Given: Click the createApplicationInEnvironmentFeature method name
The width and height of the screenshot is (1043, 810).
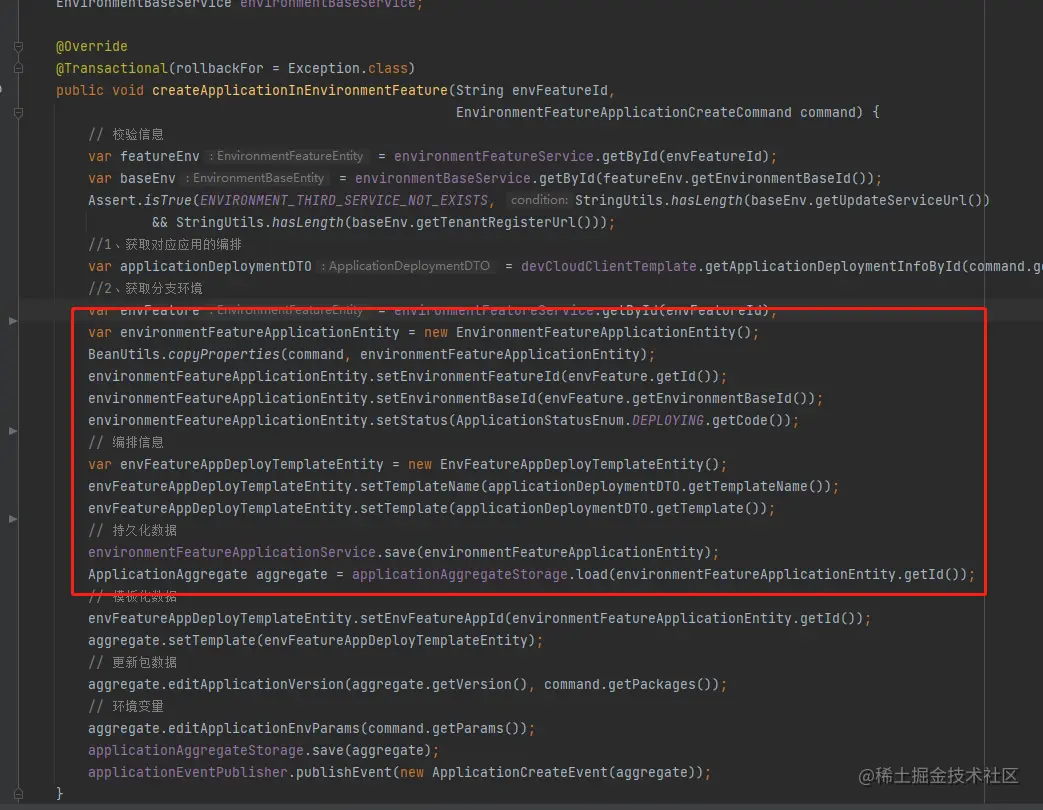Looking at the screenshot, I should pyautogui.click(x=299, y=90).
